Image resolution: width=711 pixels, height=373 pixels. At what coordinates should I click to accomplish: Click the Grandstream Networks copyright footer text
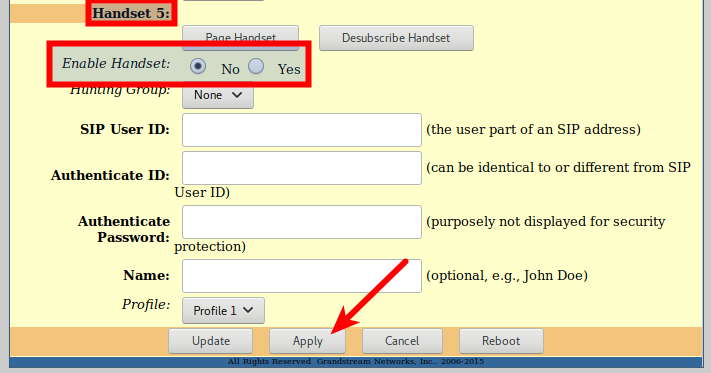[x=356, y=361]
